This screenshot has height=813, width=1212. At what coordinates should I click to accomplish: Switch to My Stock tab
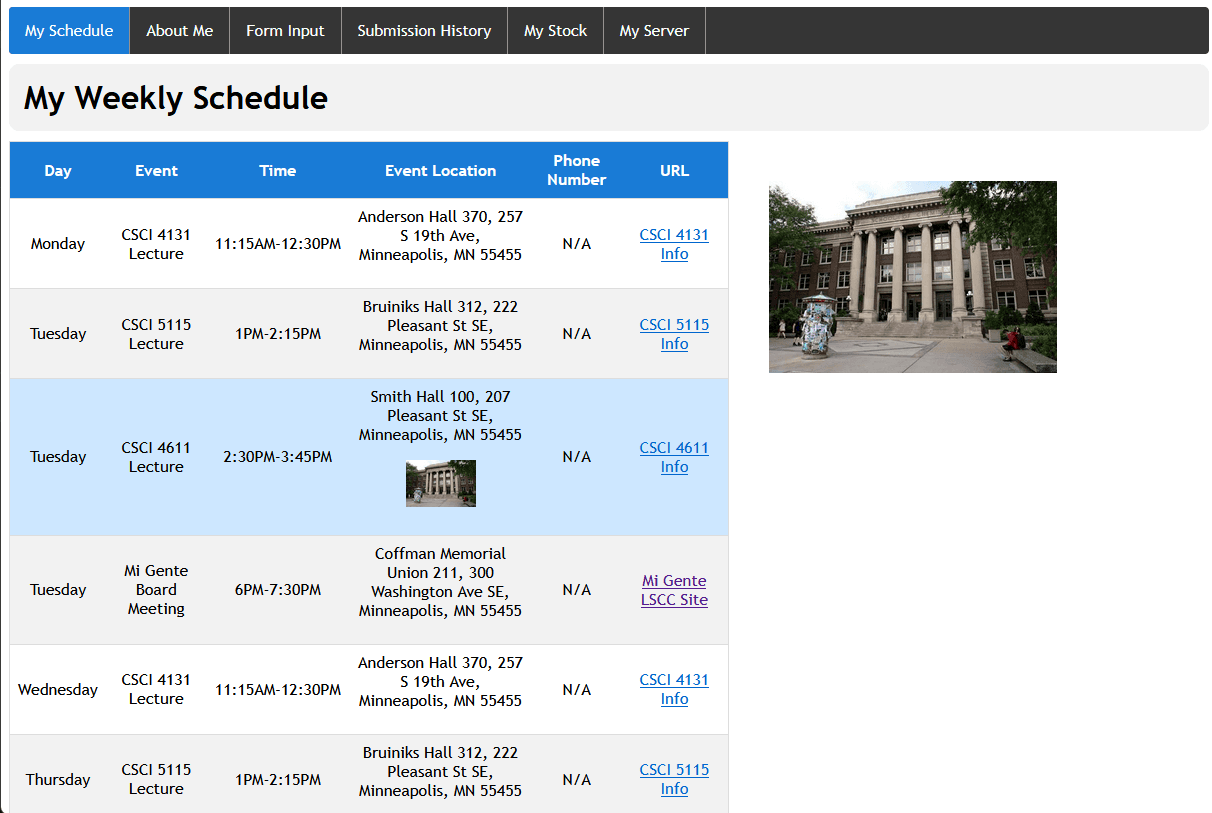click(555, 30)
